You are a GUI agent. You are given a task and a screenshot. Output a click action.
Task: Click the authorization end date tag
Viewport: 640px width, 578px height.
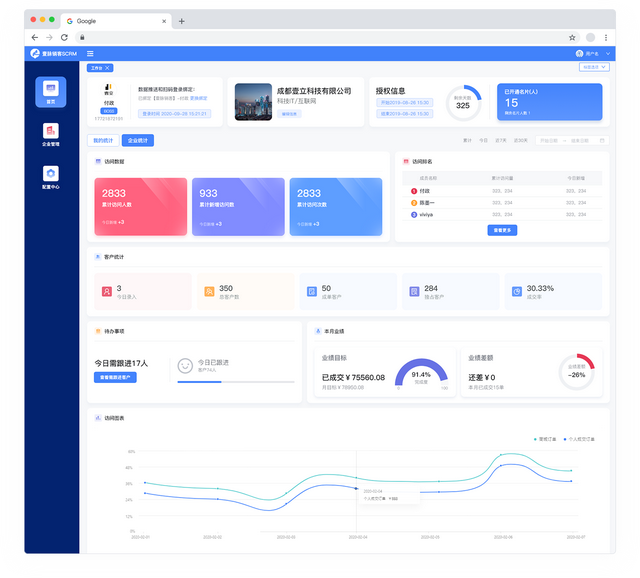pyautogui.click(x=404, y=113)
